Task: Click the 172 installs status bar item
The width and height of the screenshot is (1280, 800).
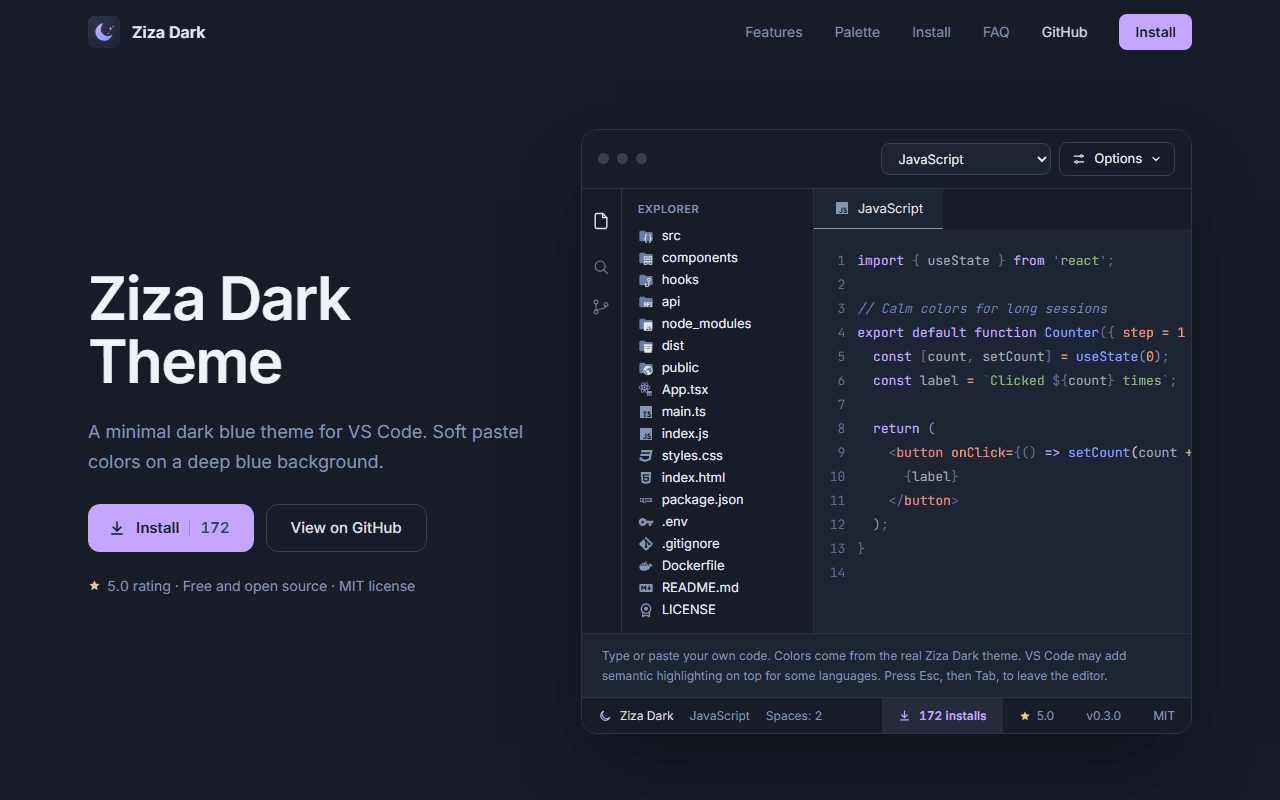Action: (x=942, y=716)
